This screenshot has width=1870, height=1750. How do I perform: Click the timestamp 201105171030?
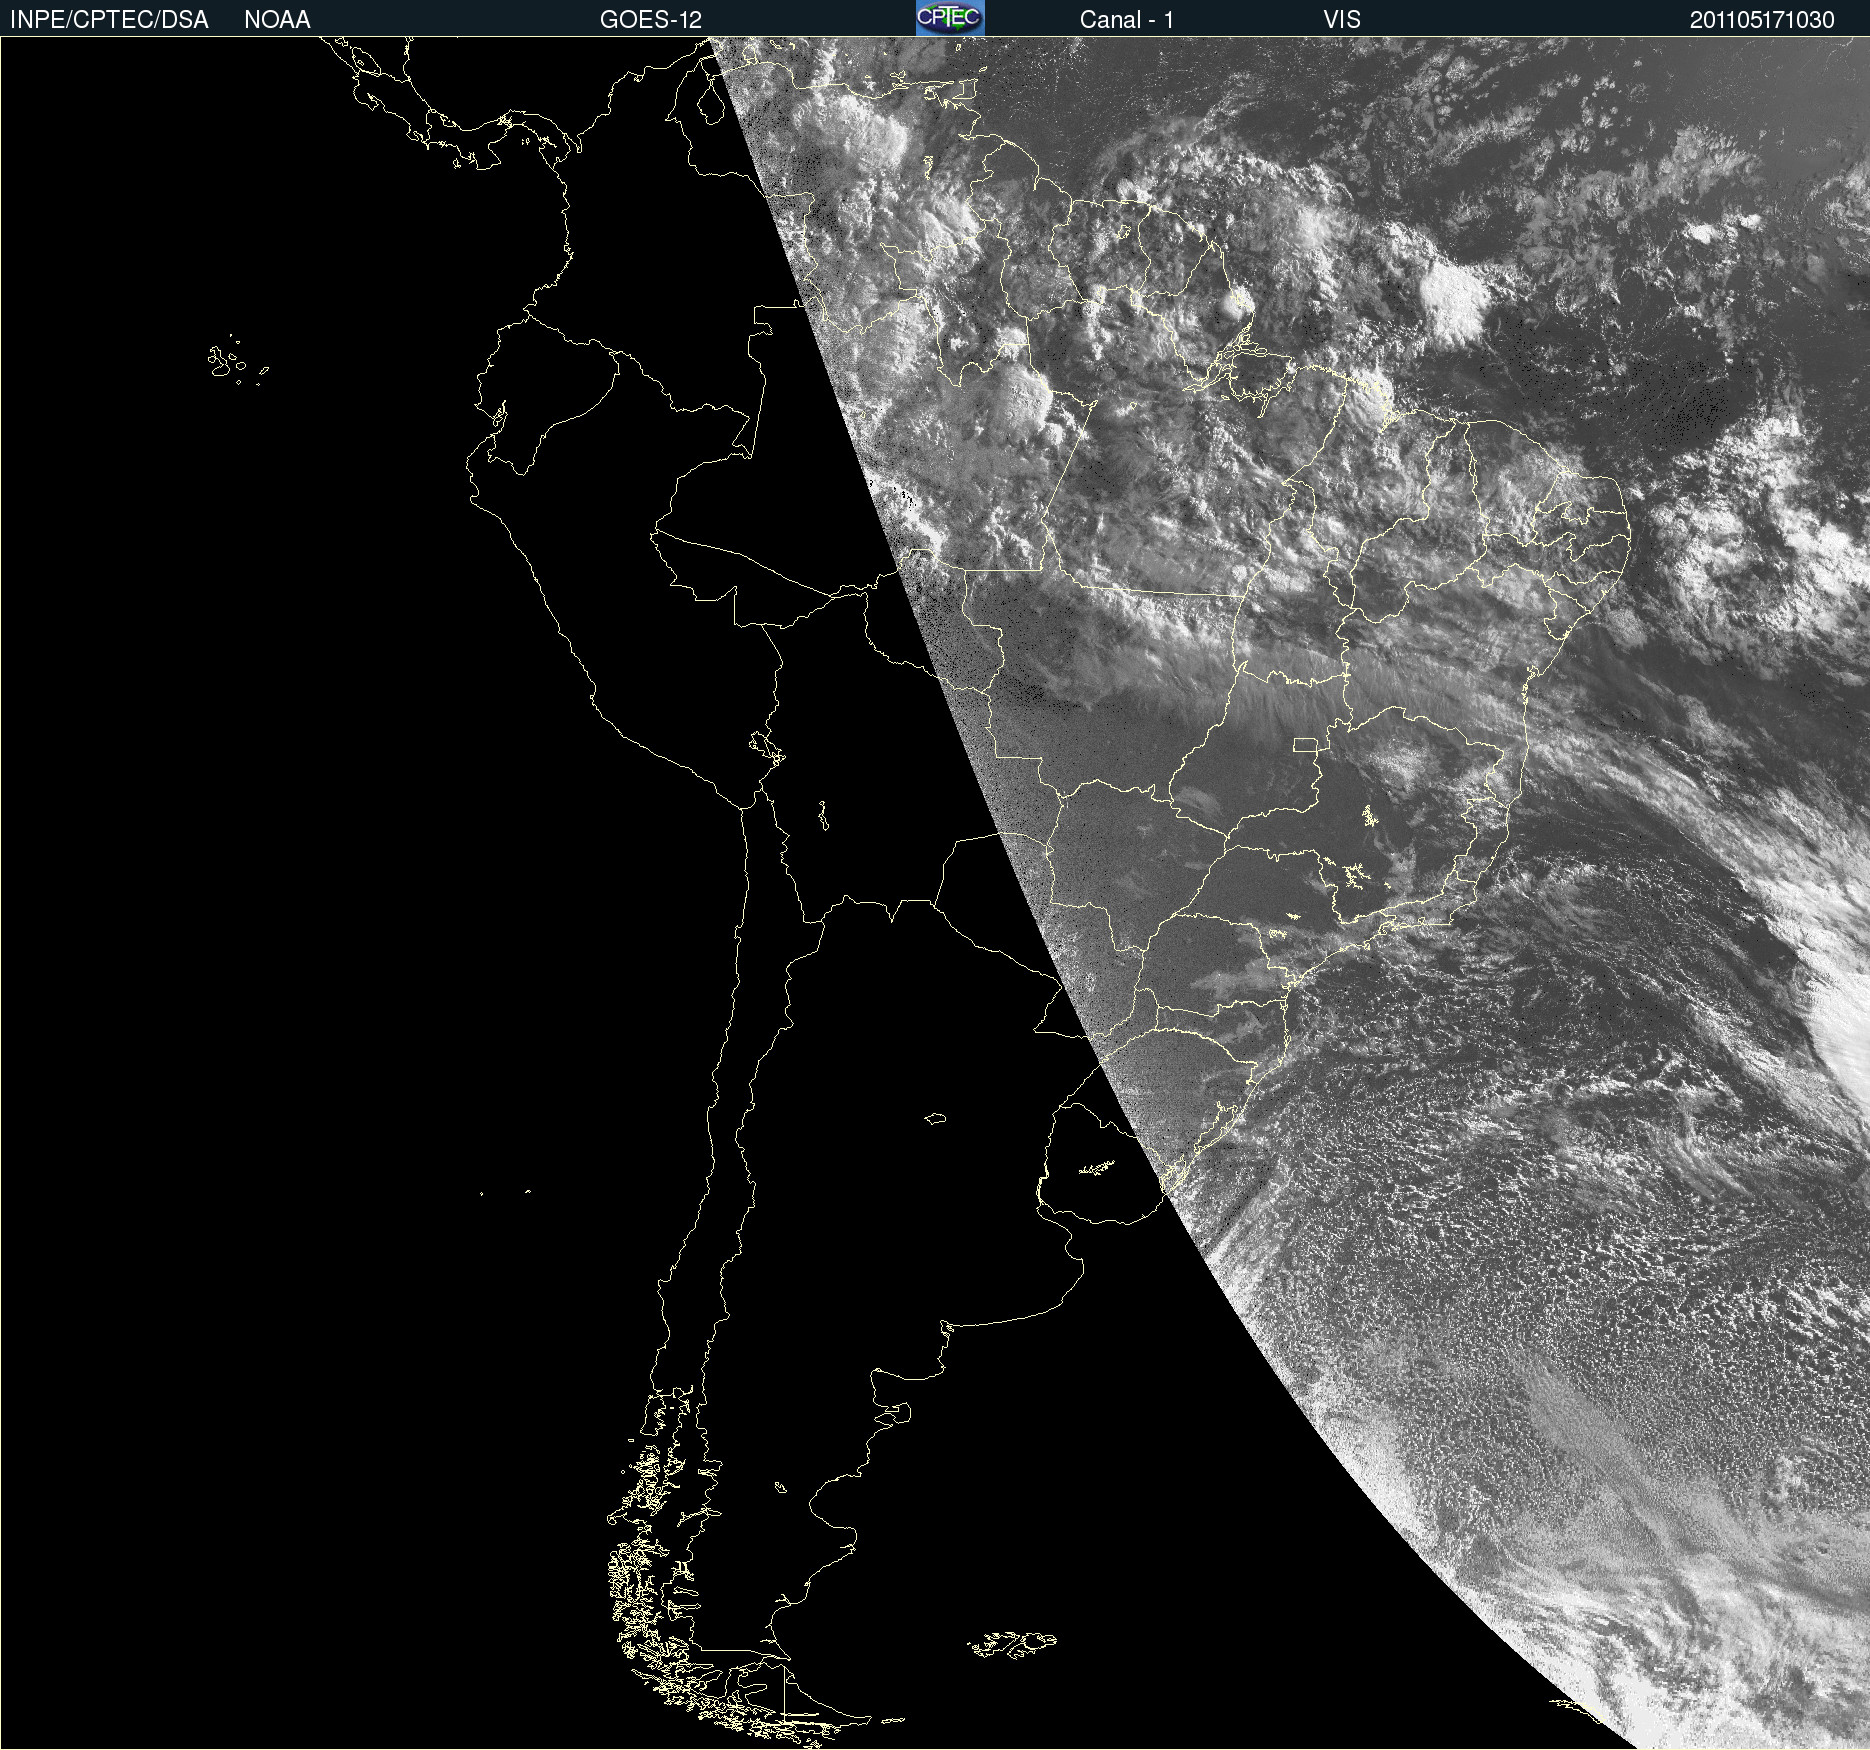click(x=1762, y=20)
